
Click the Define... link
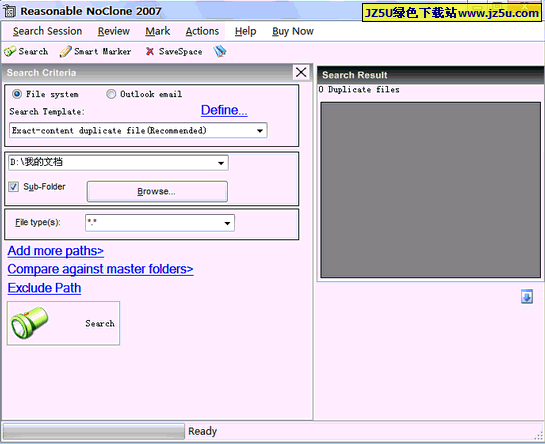pos(224,110)
